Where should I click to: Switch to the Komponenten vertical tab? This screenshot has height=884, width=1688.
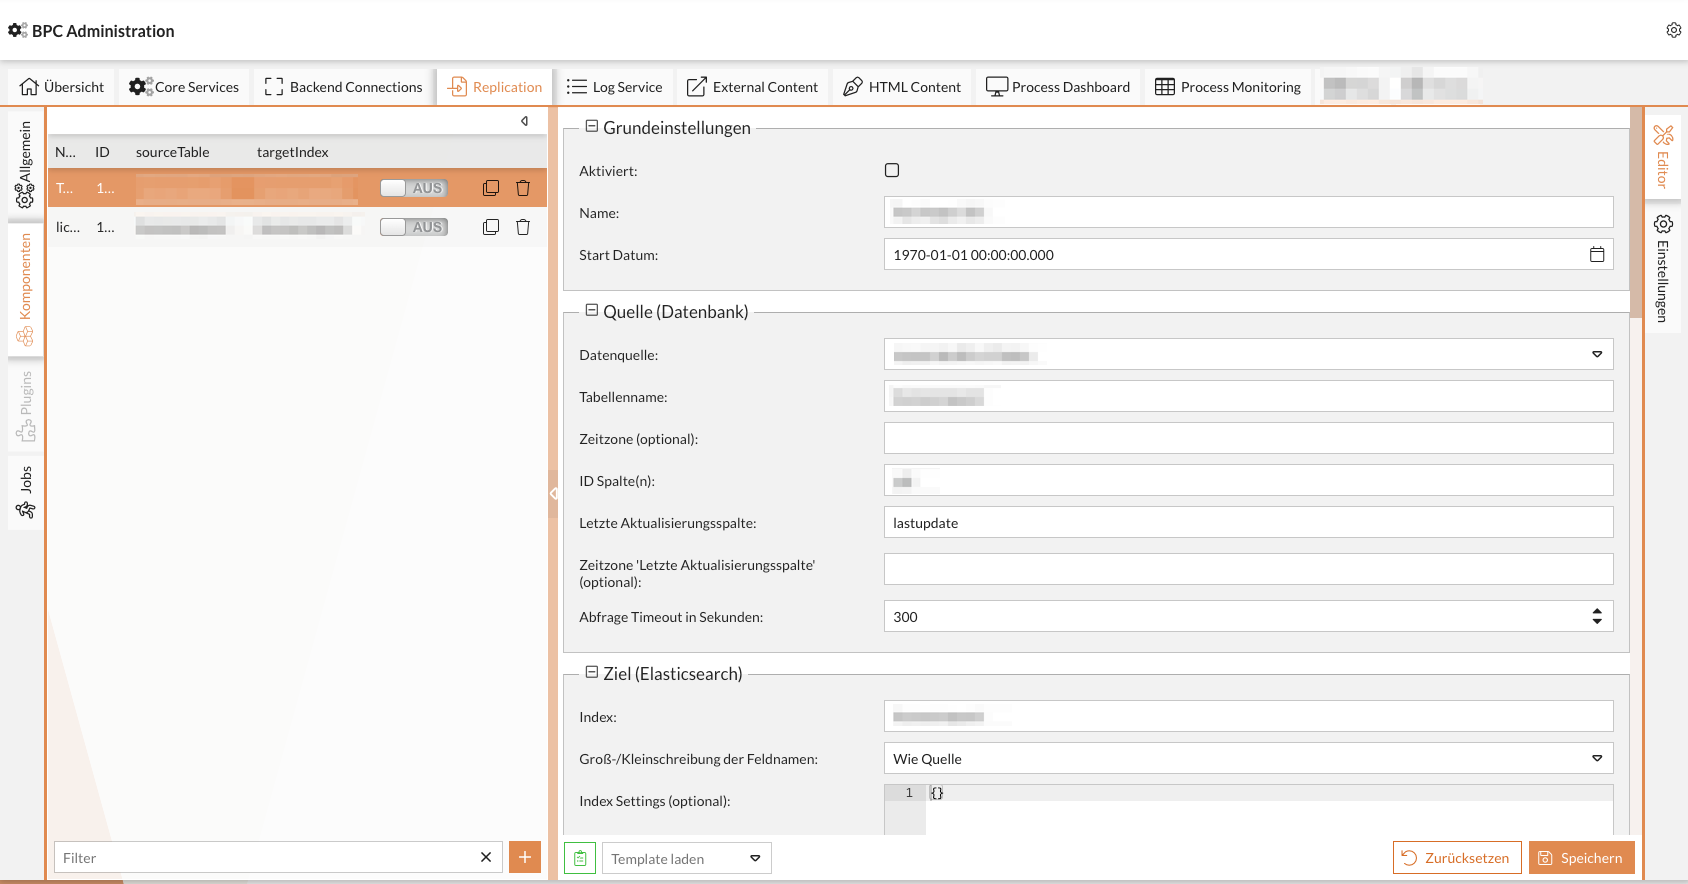click(x=25, y=289)
